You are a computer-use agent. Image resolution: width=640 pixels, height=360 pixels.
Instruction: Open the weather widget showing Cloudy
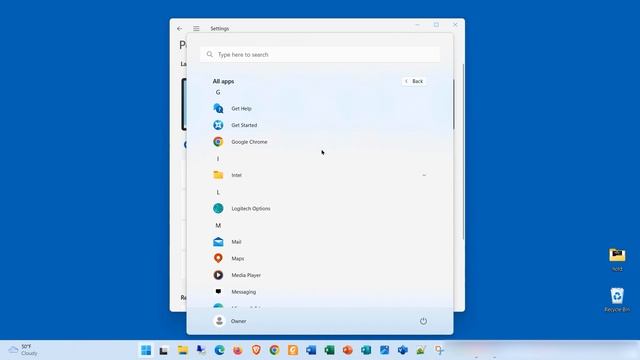pyautogui.click(x=24, y=350)
